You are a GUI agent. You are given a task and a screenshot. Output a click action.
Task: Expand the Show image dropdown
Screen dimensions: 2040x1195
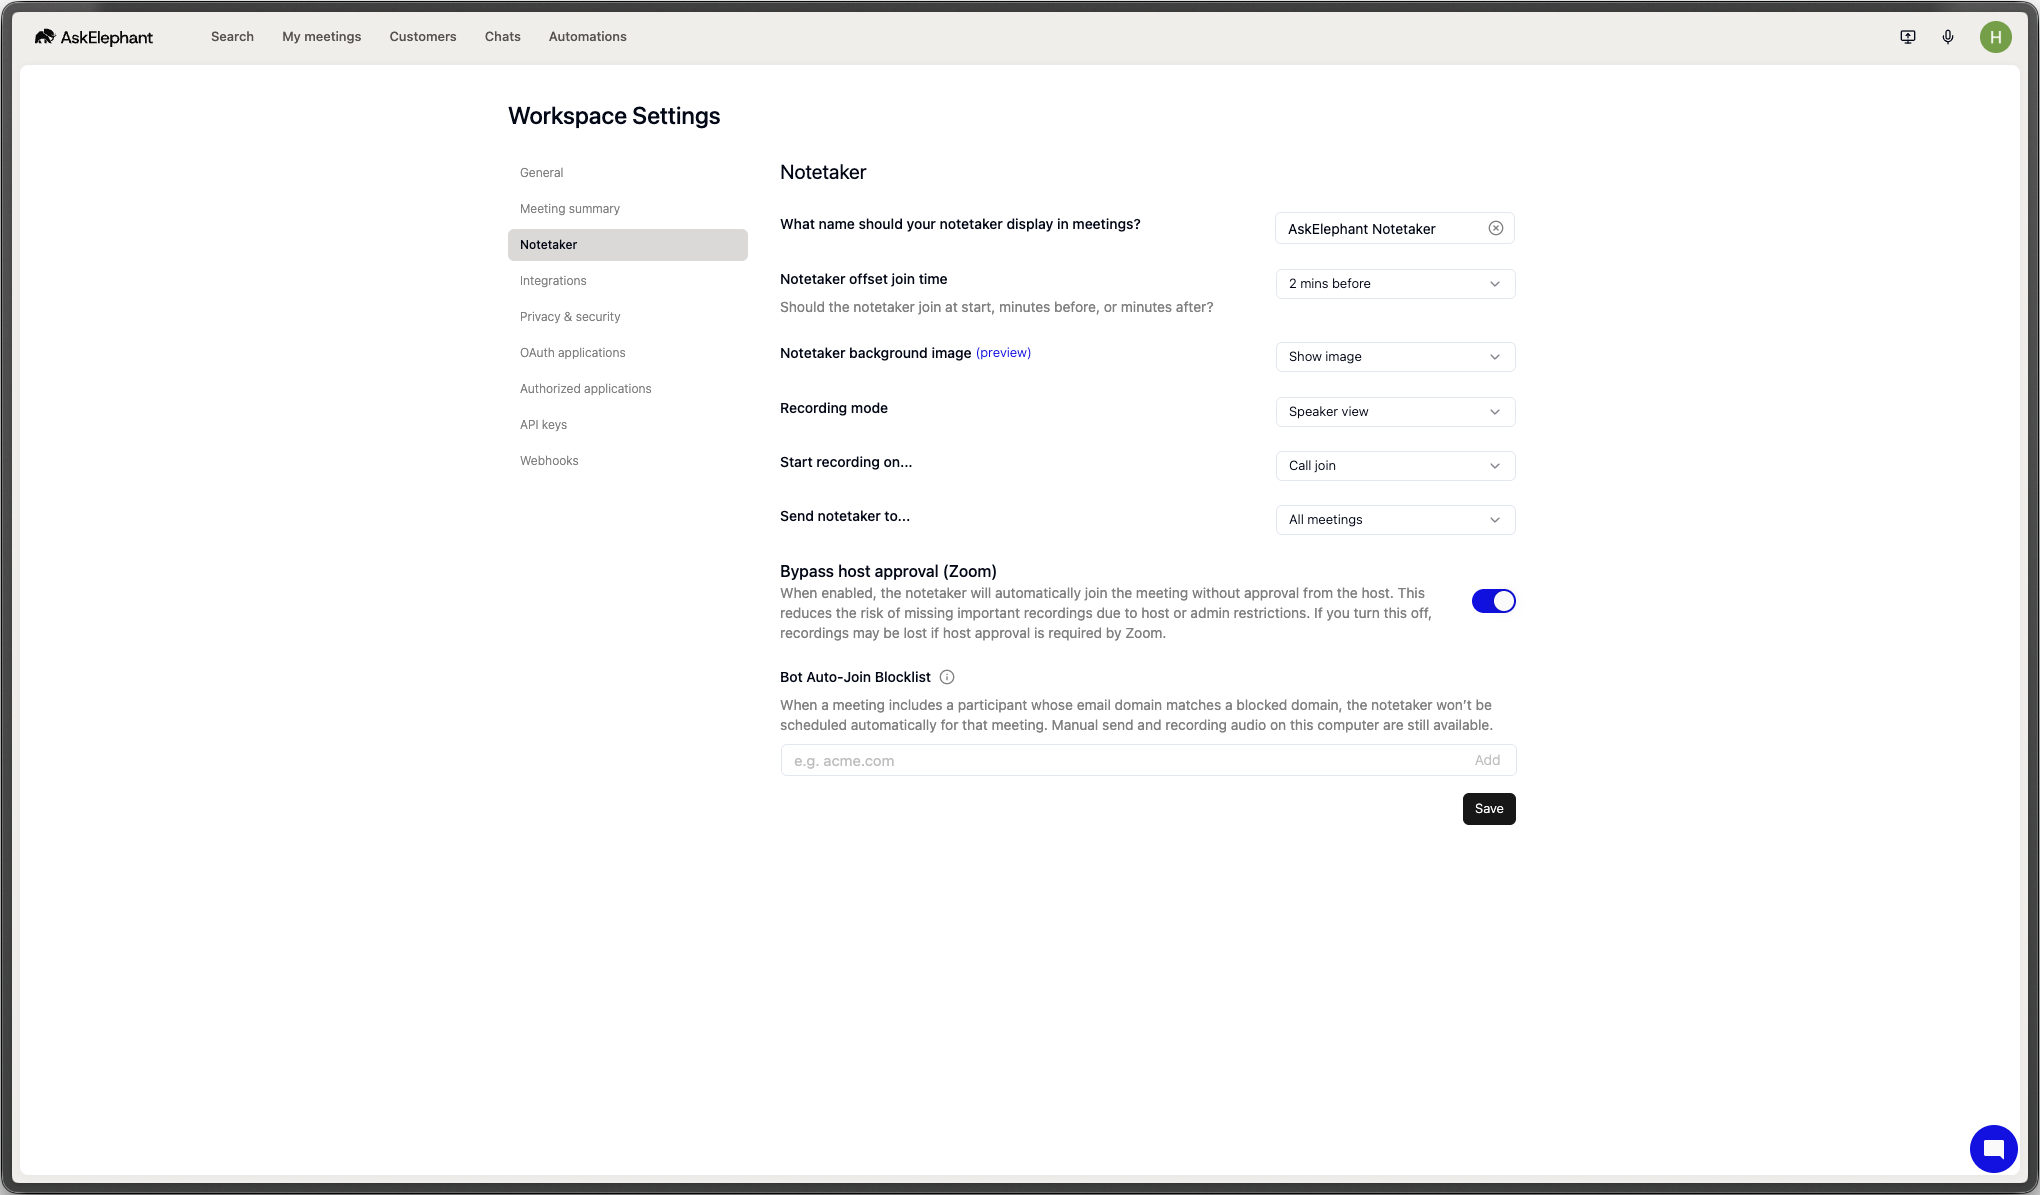pyautogui.click(x=1396, y=357)
